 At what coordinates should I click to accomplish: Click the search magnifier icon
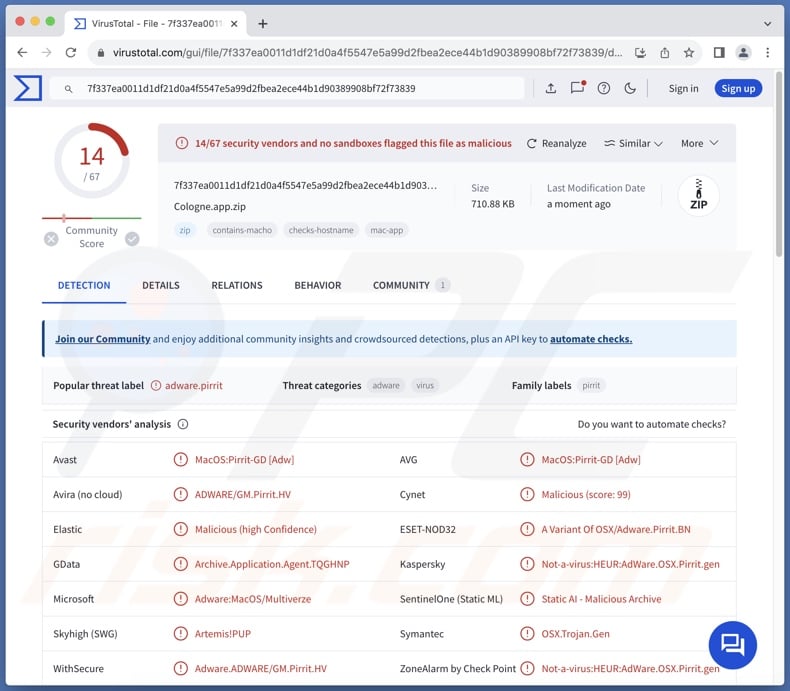[x=69, y=89]
